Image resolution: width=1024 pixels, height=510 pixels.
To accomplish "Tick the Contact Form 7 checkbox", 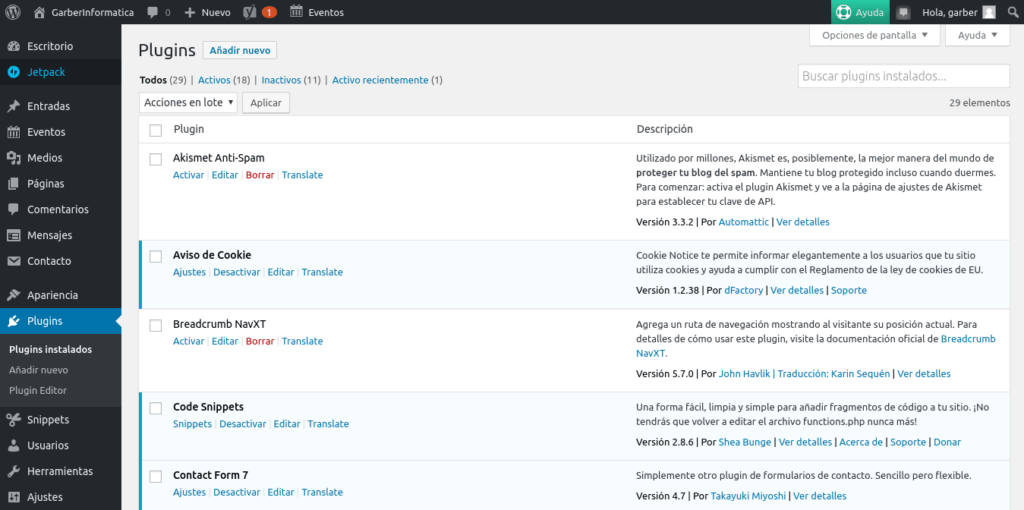I will [x=155, y=477].
